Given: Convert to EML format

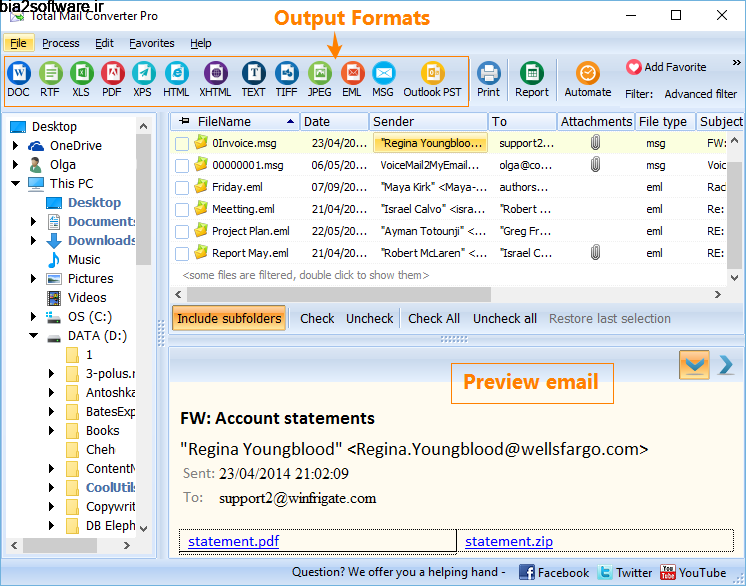Looking at the screenshot, I should (352, 79).
